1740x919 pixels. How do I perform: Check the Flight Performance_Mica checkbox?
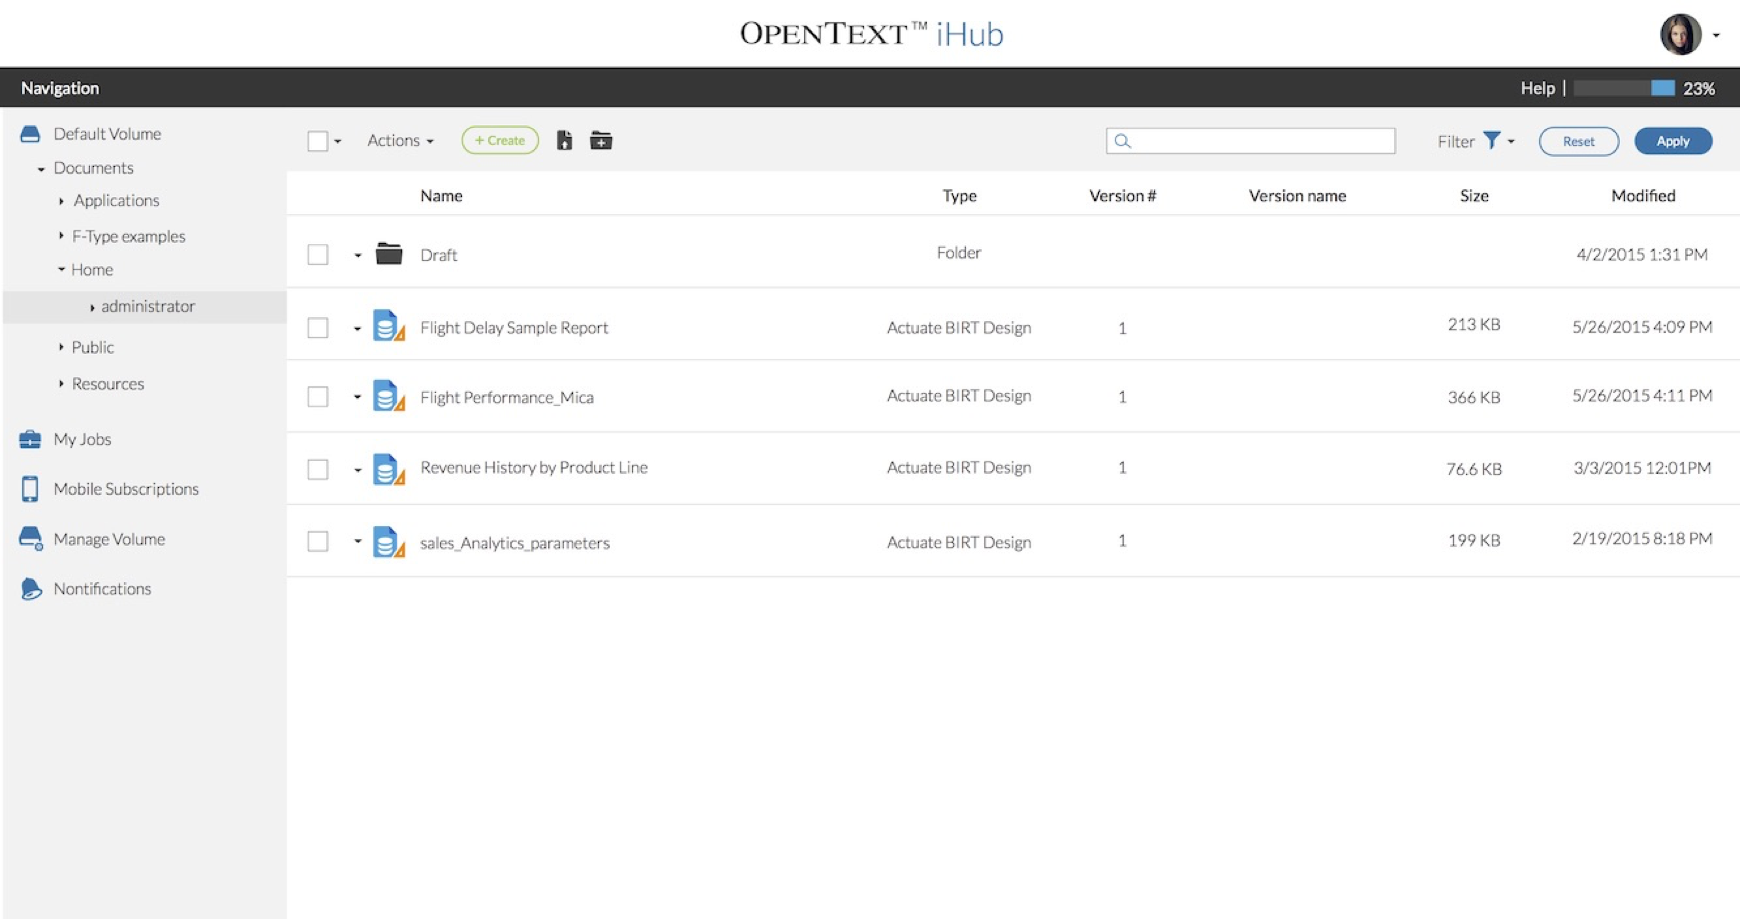pos(318,397)
